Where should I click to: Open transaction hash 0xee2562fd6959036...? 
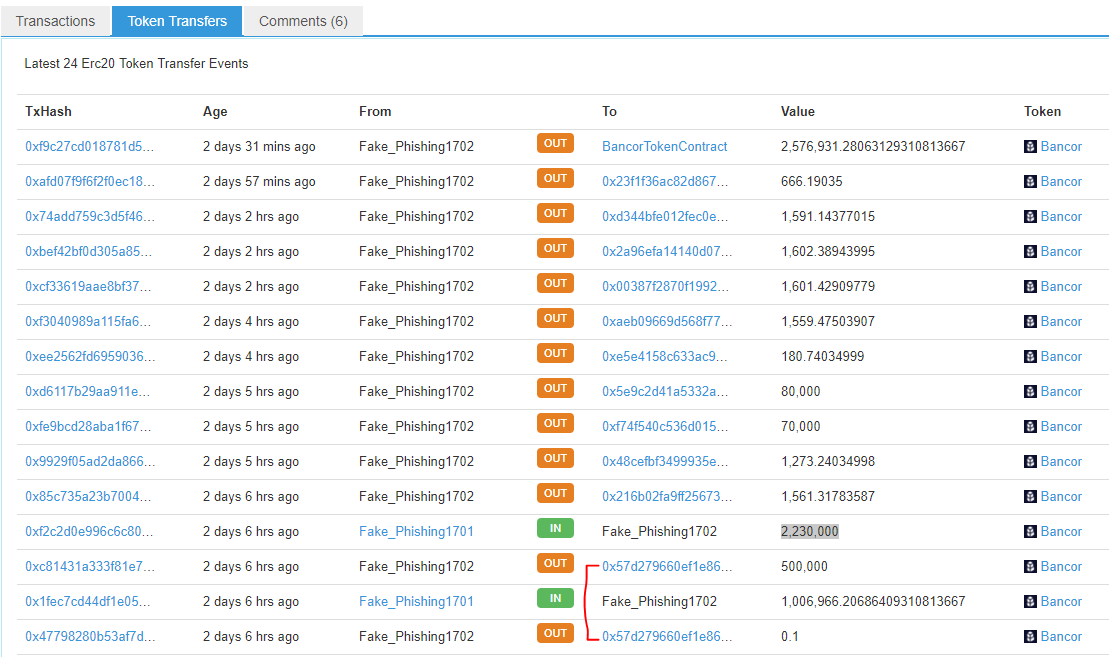(90, 356)
